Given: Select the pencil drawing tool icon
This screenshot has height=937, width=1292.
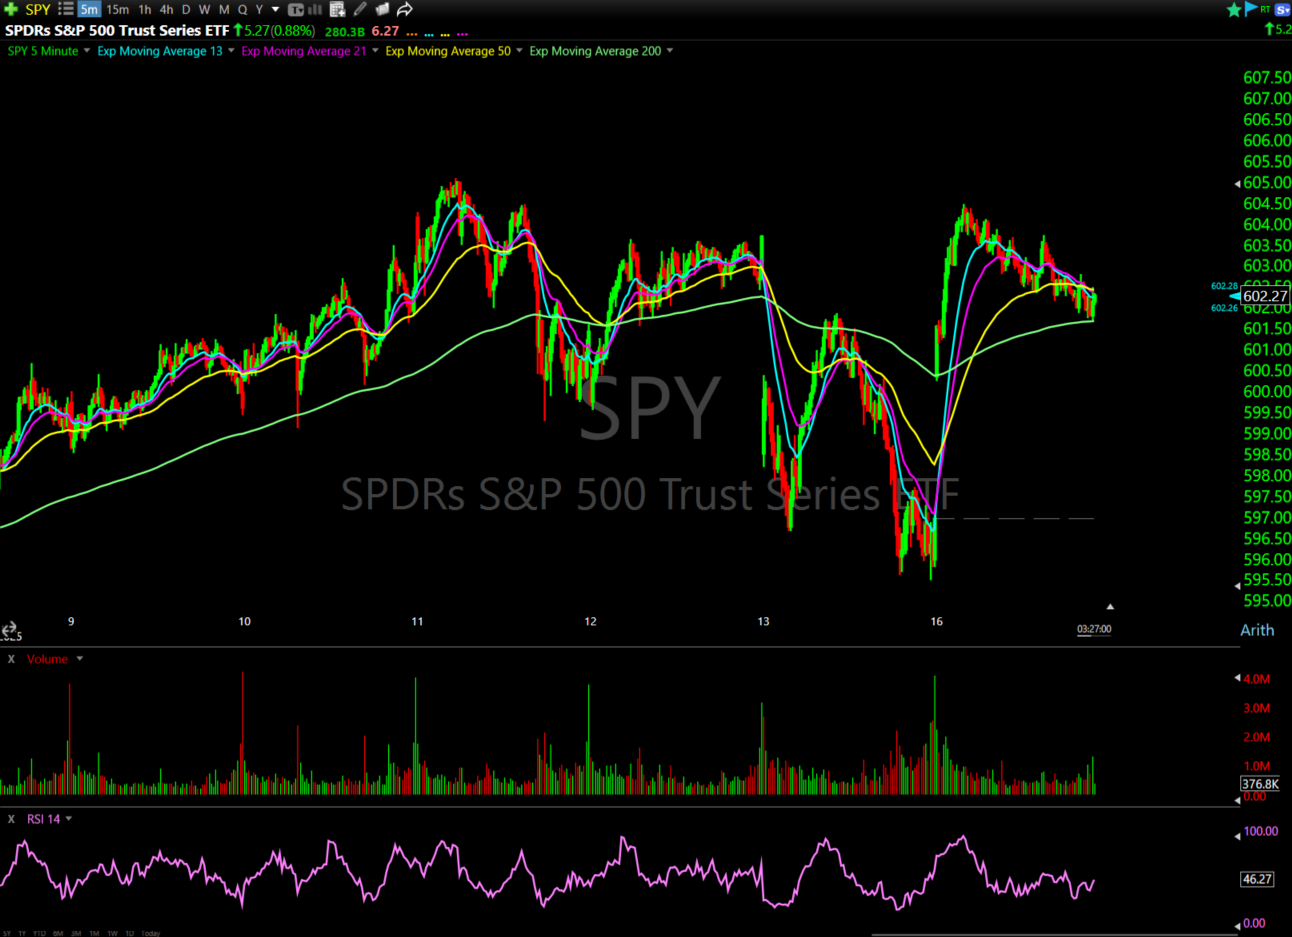Looking at the screenshot, I should (360, 9).
